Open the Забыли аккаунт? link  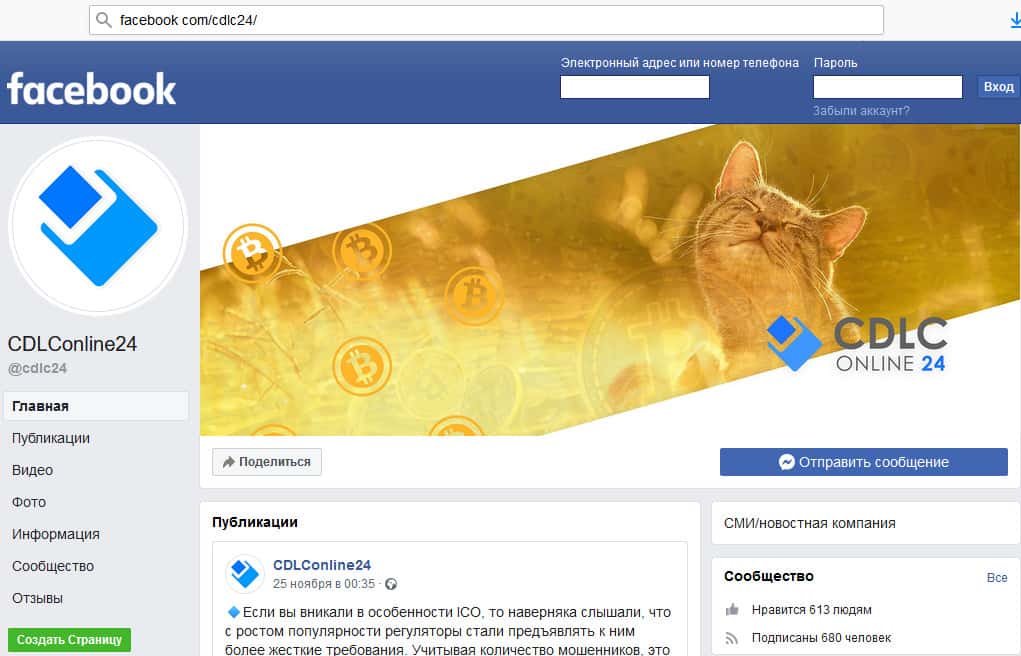click(x=861, y=111)
